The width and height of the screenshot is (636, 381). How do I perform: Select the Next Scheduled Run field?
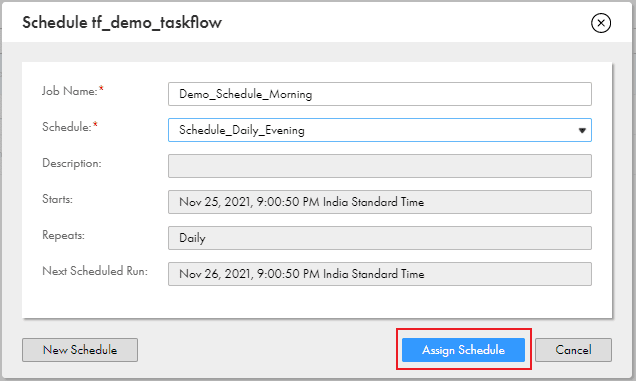tap(380, 274)
